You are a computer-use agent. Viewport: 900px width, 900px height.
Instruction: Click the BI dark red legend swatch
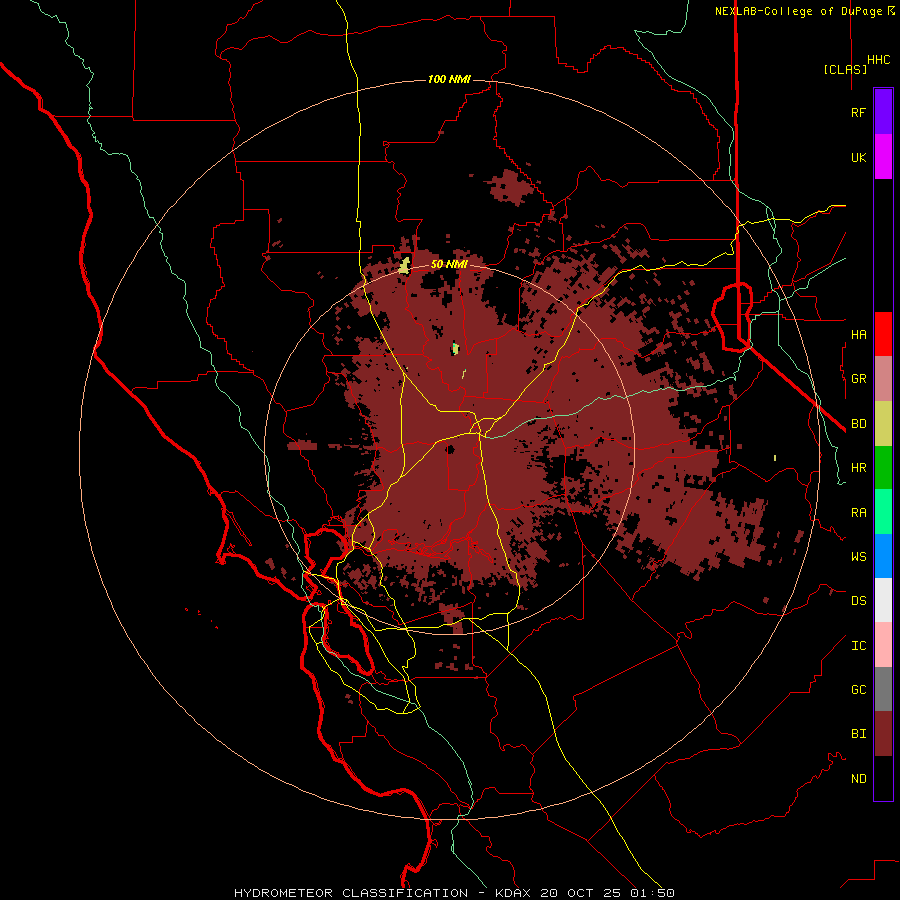click(x=883, y=734)
